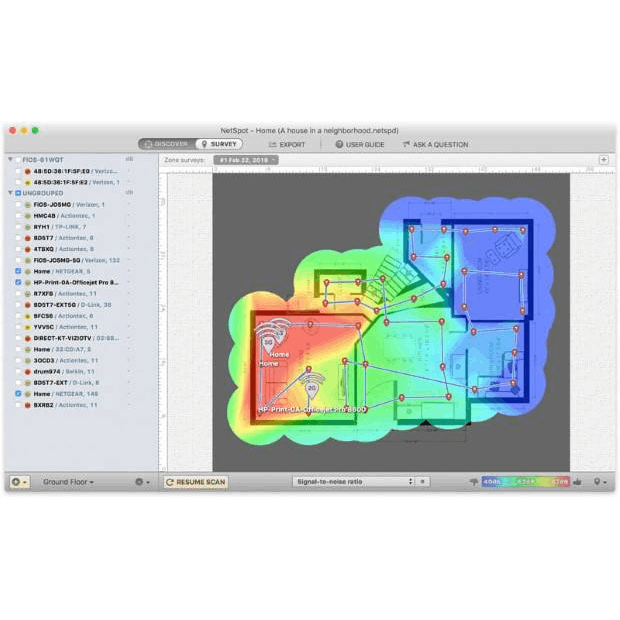Click the signal icon of the R7XFB network
The width and height of the screenshot is (620, 620).
tap(28, 294)
